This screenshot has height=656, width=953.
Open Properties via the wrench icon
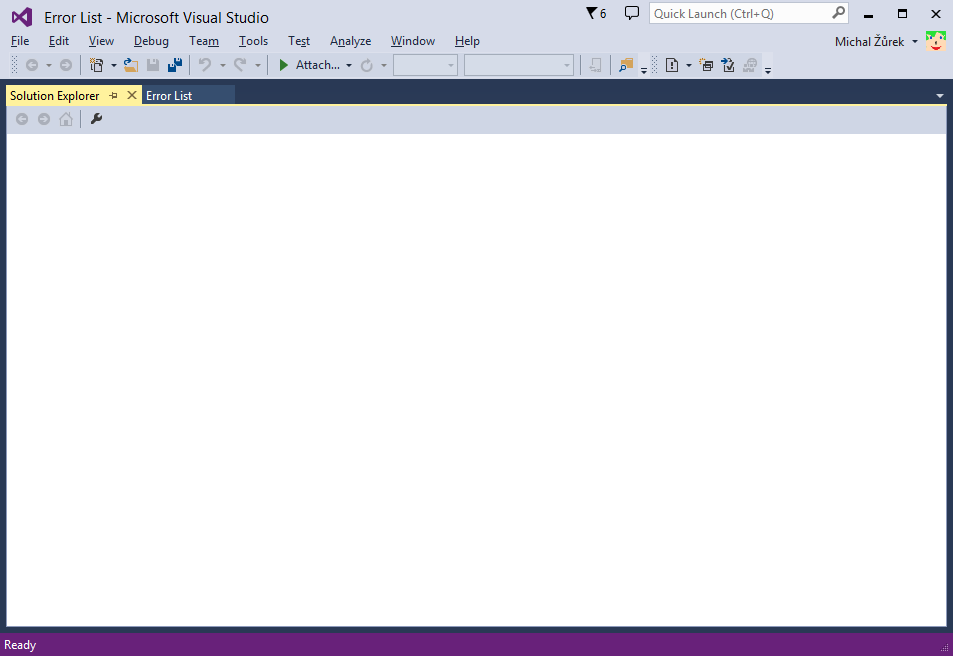[x=95, y=118]
